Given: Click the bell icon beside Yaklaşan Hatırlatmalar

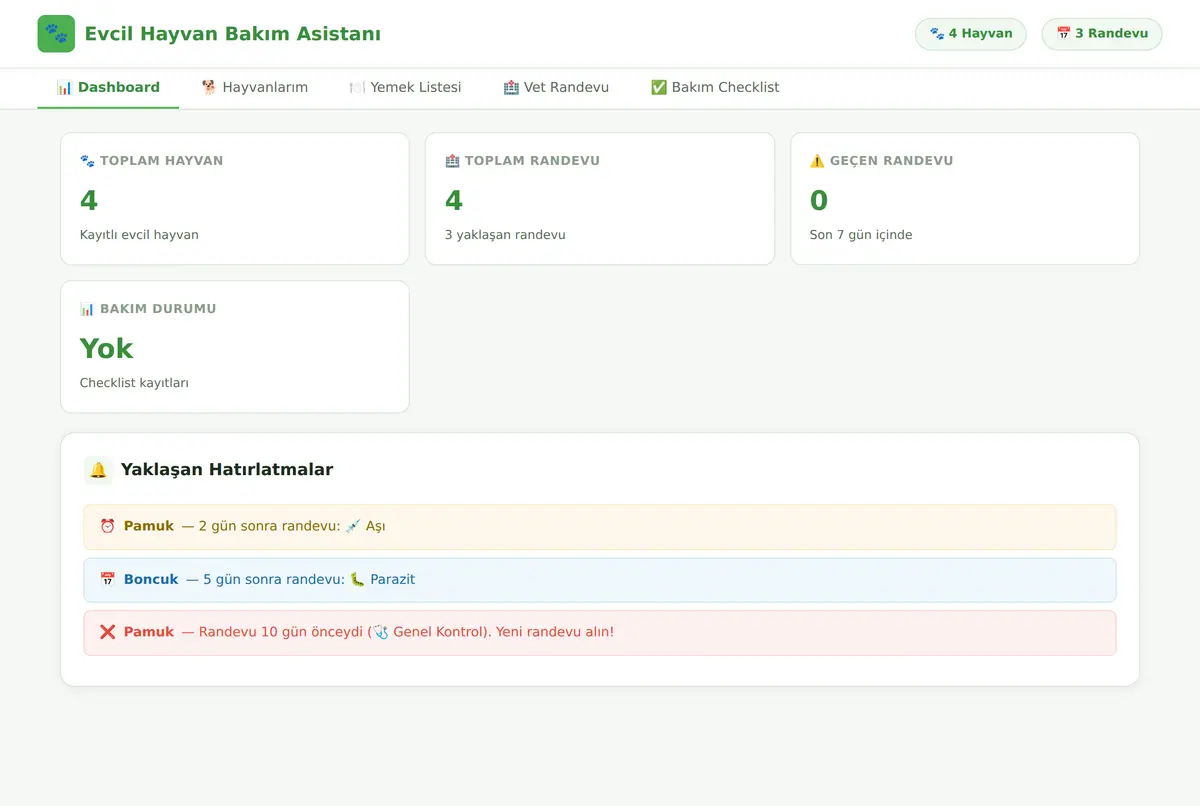Looking at the screenshot, I should 98,470.
